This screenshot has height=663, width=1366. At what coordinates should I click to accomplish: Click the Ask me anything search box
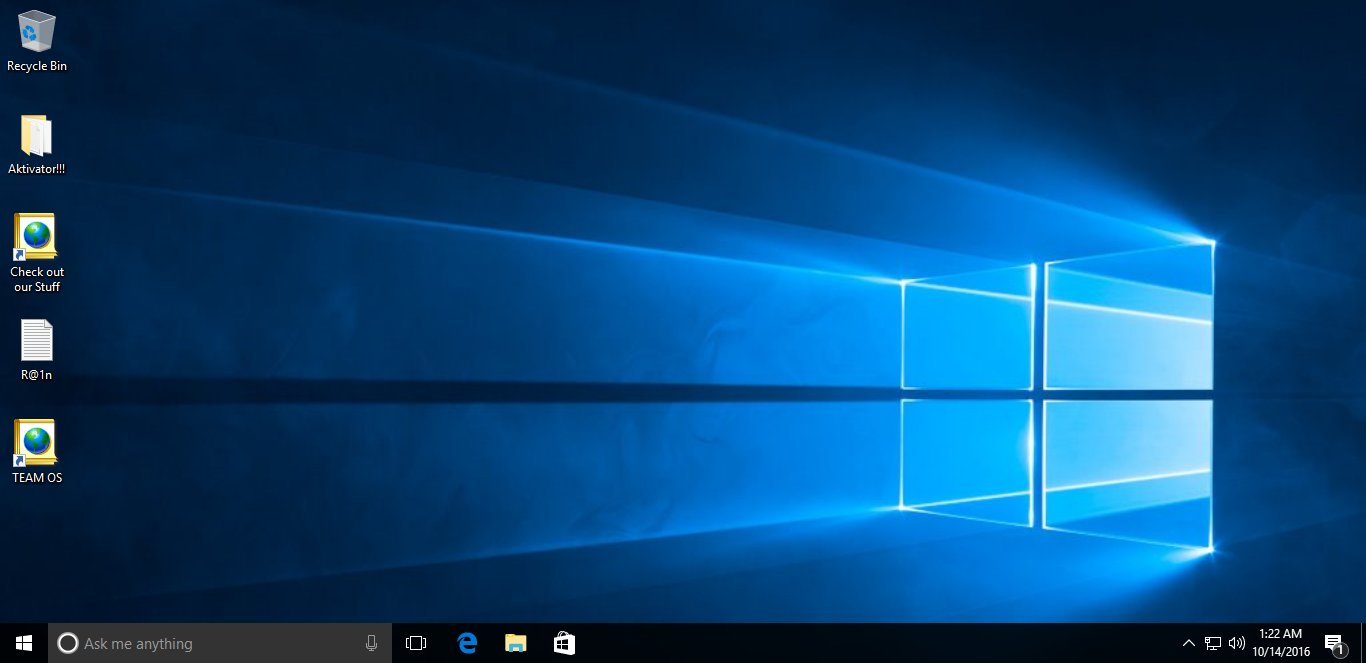click(220, 643)
